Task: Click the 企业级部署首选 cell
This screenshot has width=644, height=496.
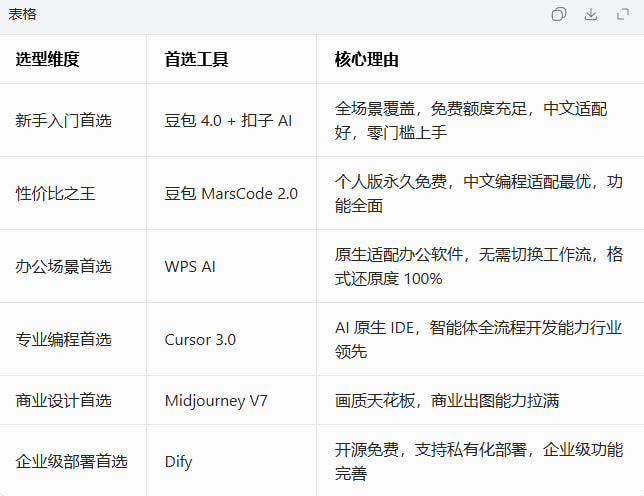Action: coord(71,462)
